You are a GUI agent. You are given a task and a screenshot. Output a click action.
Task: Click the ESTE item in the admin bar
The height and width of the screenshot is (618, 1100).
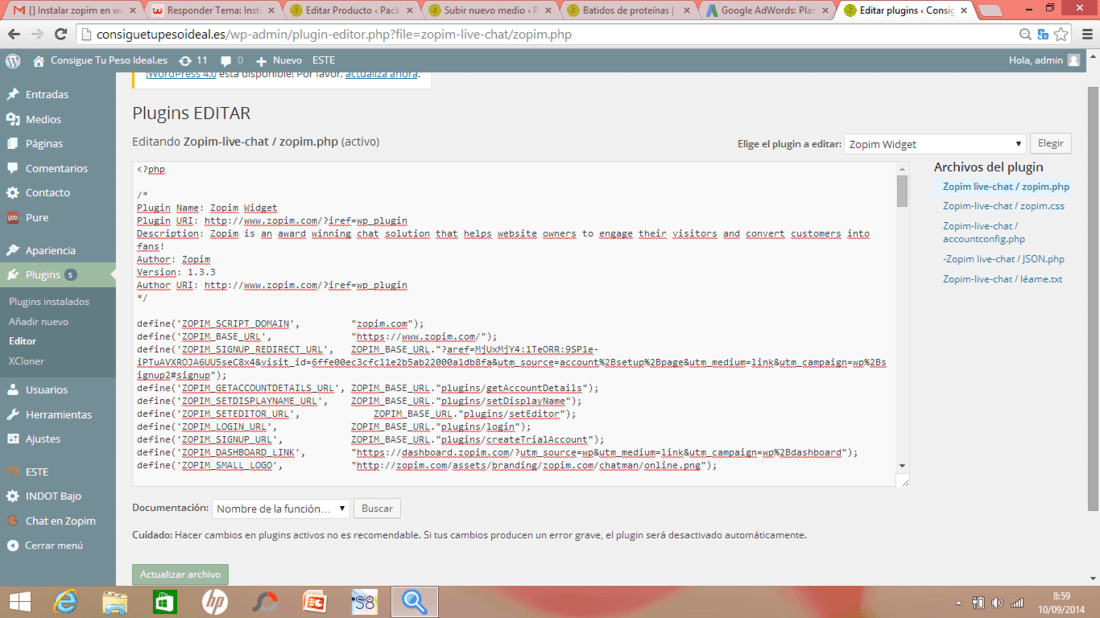[x=323, y=60]
